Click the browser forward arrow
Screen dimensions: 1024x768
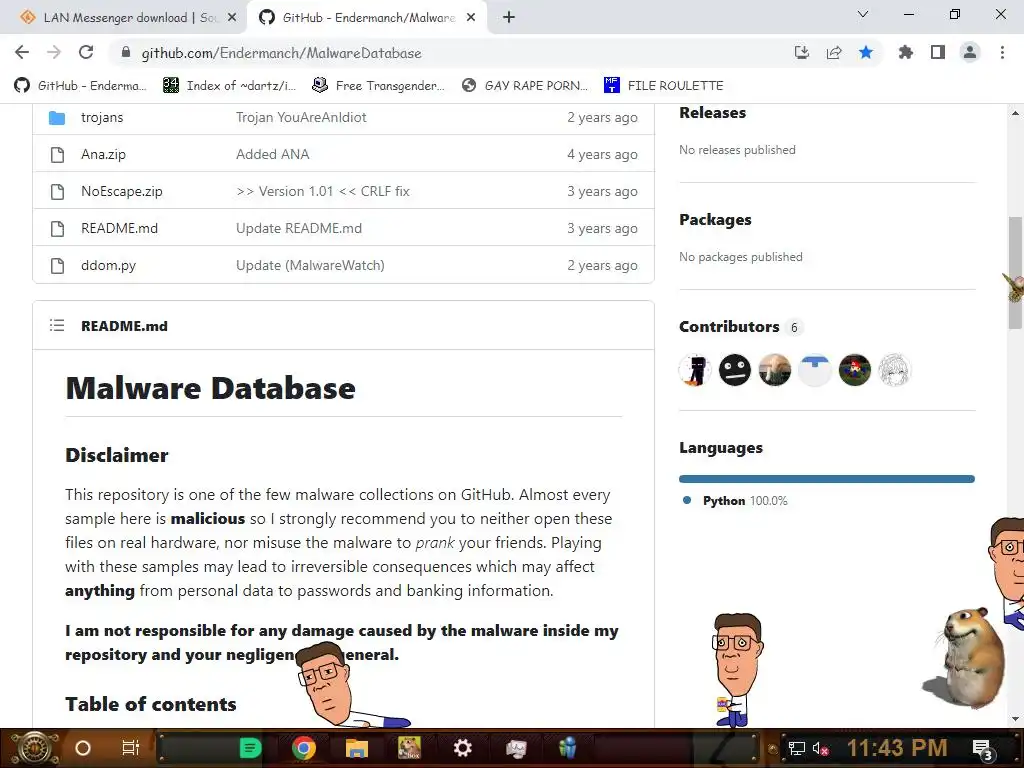[54, 52]
